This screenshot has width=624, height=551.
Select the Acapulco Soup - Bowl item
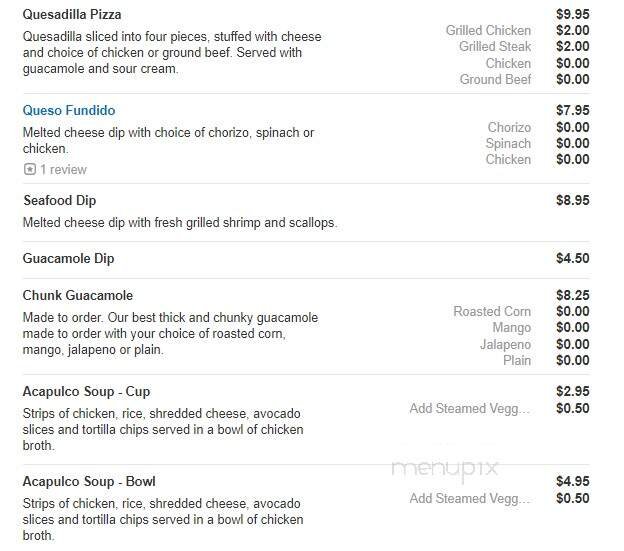tap(89, 482)
